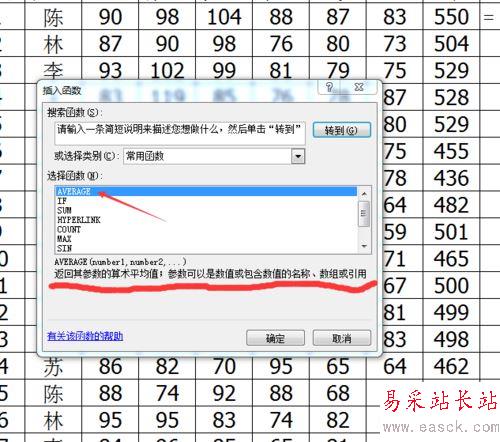Click the cell containing 71 beside 465

[403, 258]
